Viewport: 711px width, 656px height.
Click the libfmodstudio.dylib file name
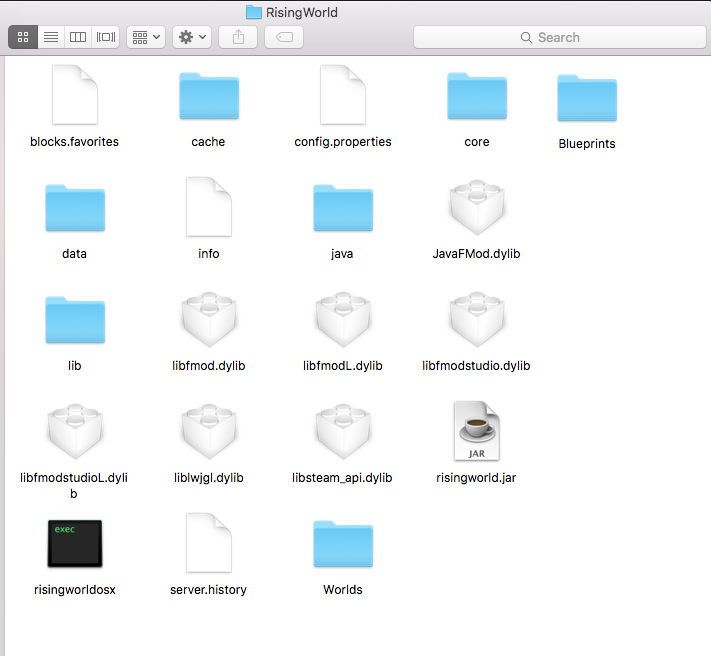(x=476, y=366)
